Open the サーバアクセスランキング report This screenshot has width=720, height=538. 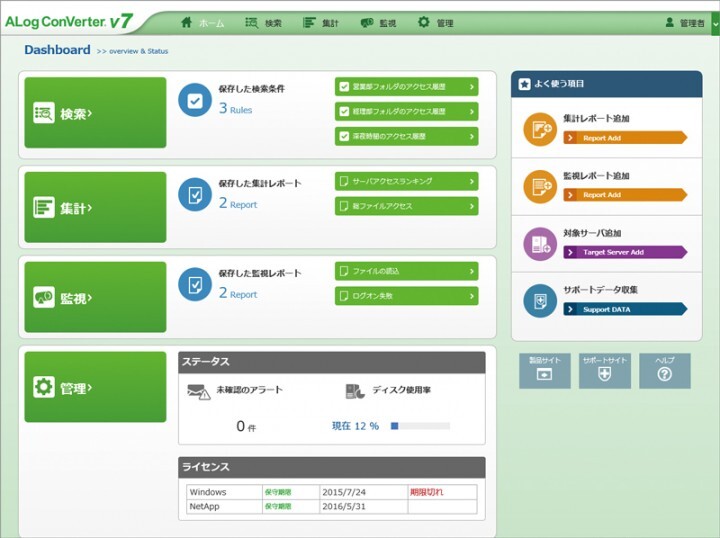406,181
